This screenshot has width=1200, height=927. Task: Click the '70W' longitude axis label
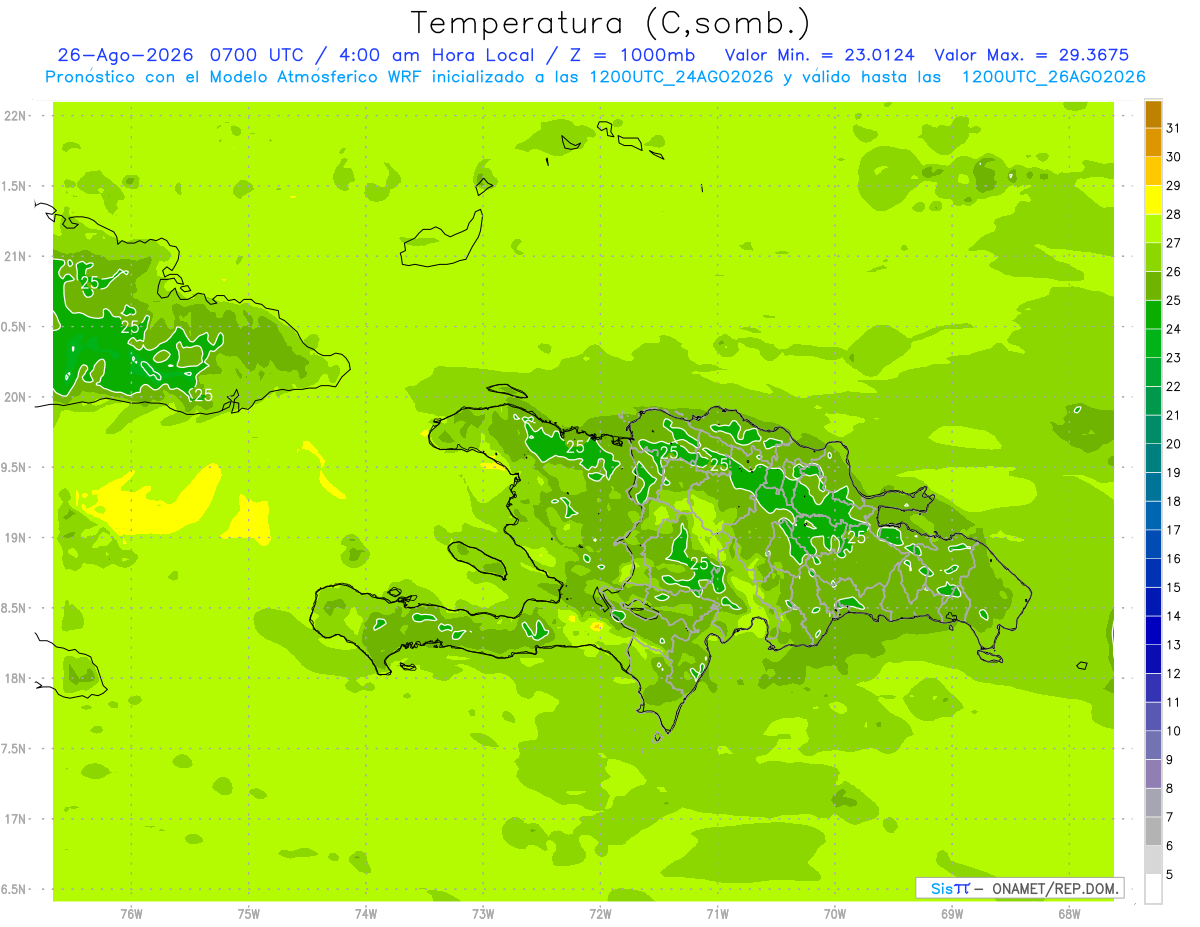(835, 914)
